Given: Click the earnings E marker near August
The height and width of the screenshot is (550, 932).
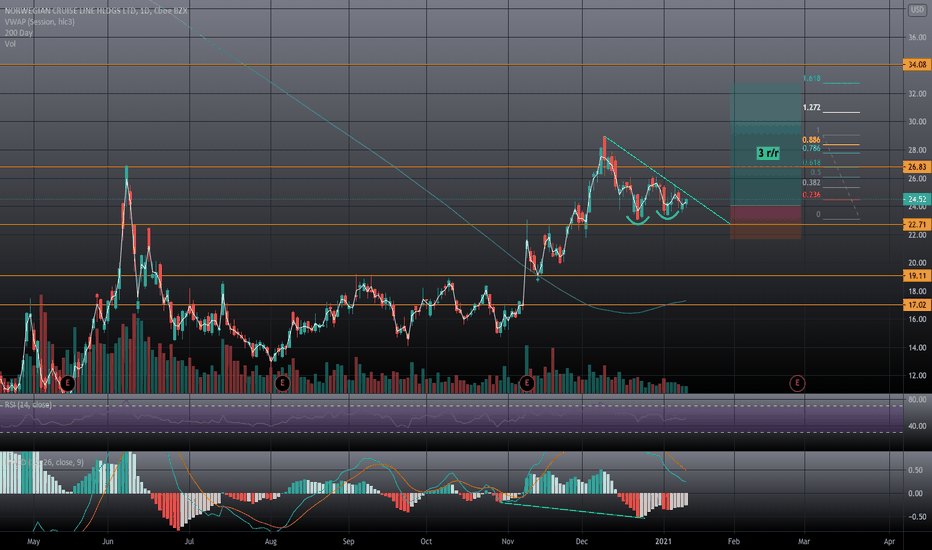Looking at the screenshot, I should 282,384.
